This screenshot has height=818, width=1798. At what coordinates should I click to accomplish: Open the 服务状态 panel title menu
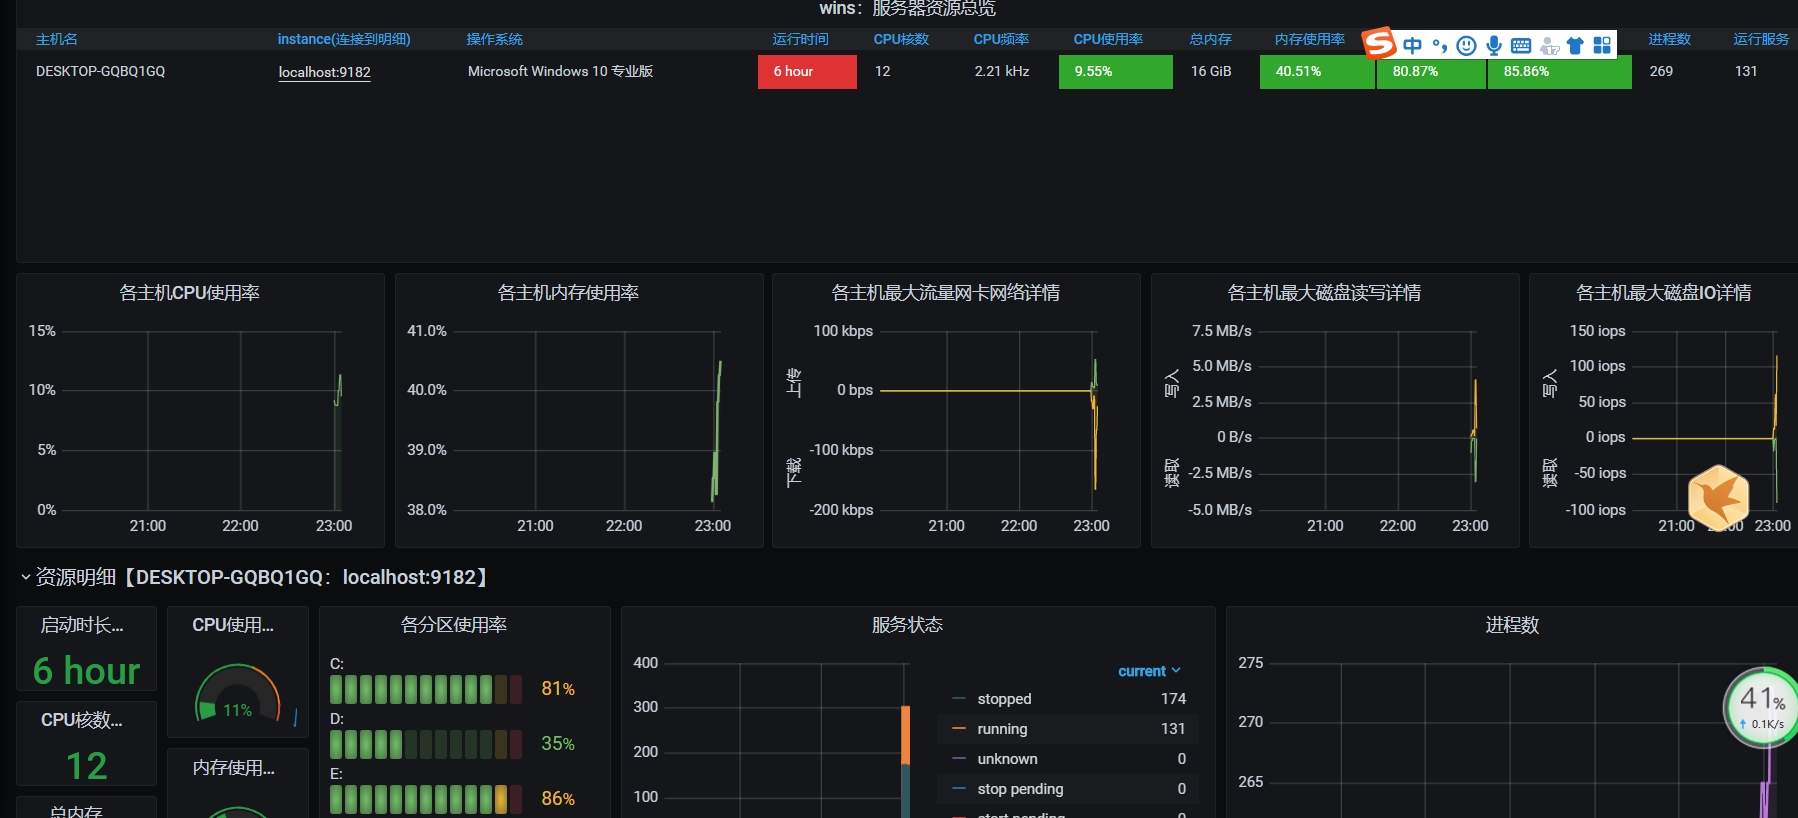pyautogui.click(x=907, y=625)
